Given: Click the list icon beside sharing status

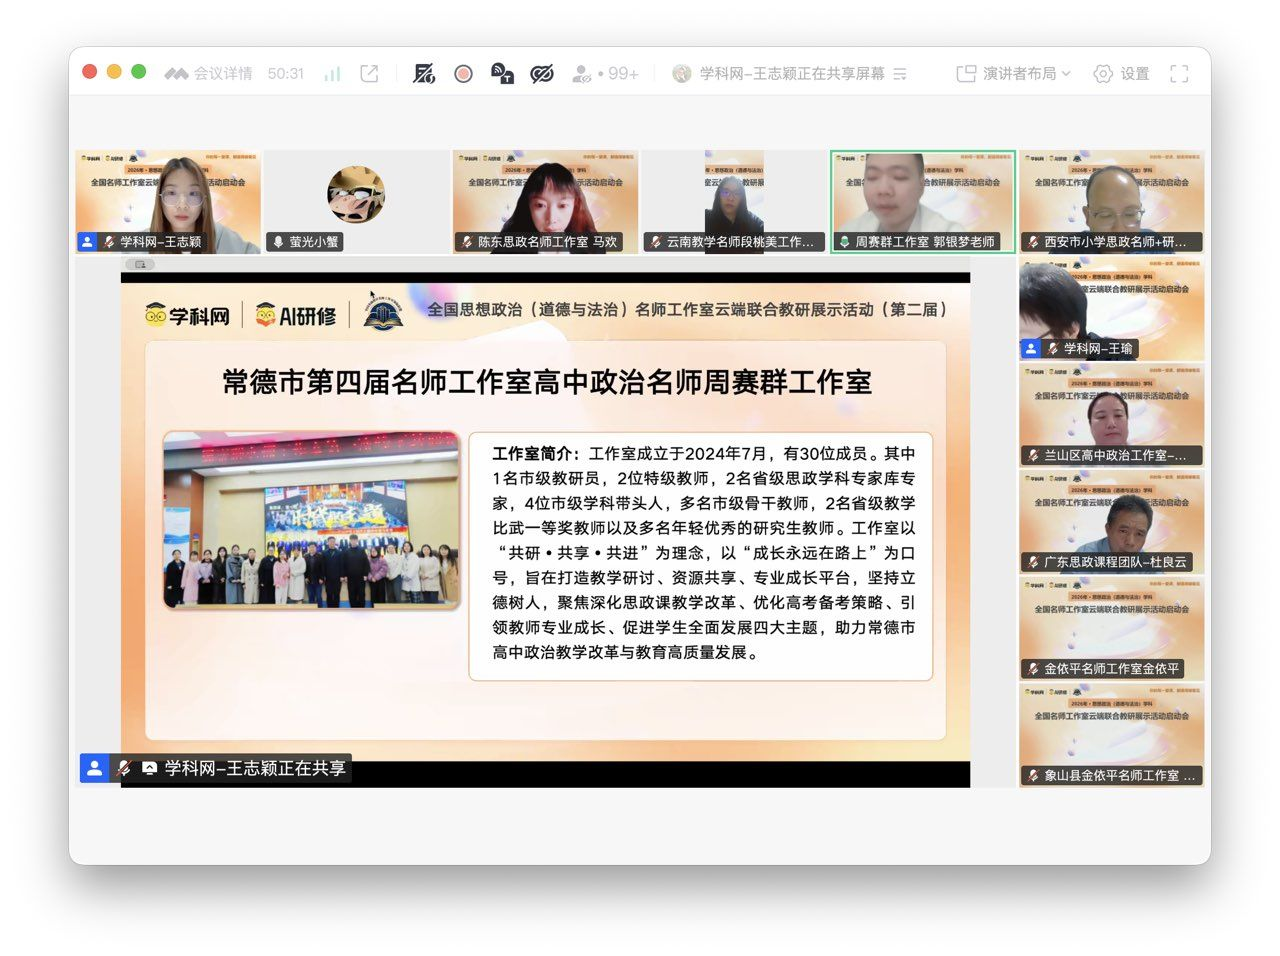Looking at the screenshot, I should (900, 74).
